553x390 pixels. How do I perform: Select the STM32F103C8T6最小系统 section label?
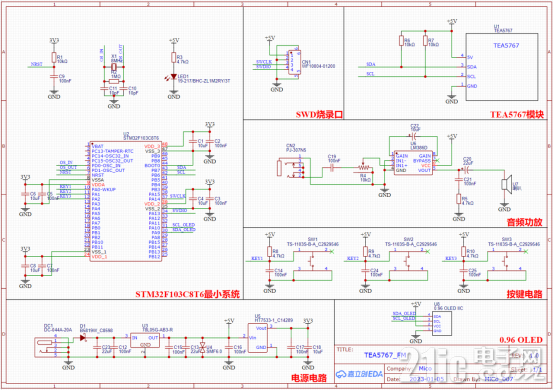click(x=188, y=294)
